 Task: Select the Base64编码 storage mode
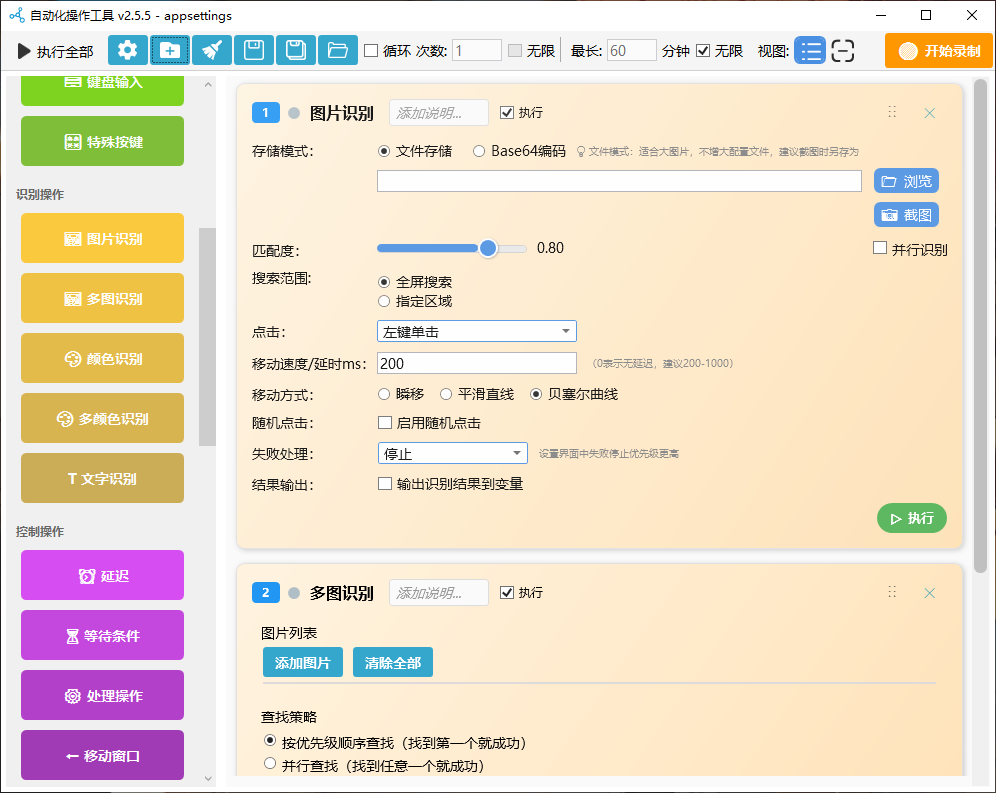479,152
